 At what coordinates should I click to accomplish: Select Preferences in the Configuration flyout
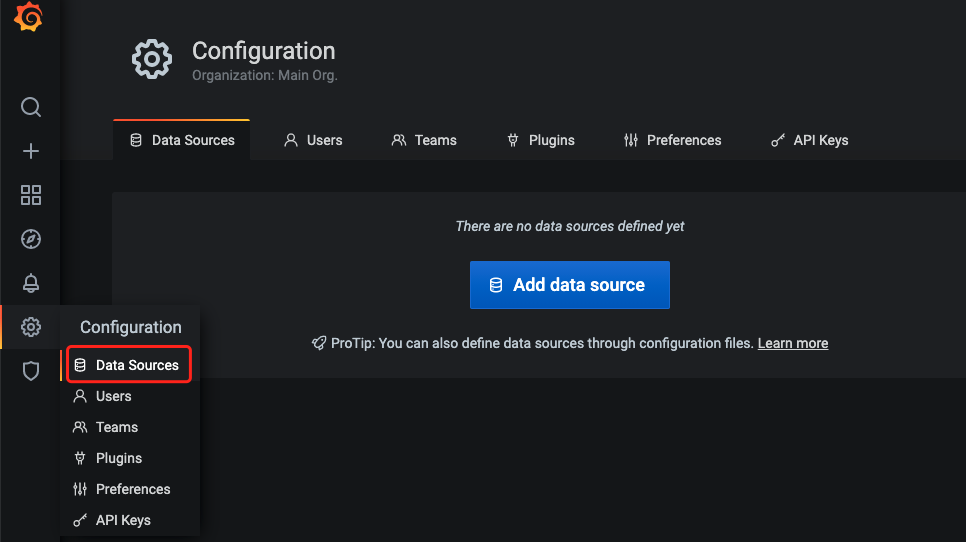tap(133, 489)
